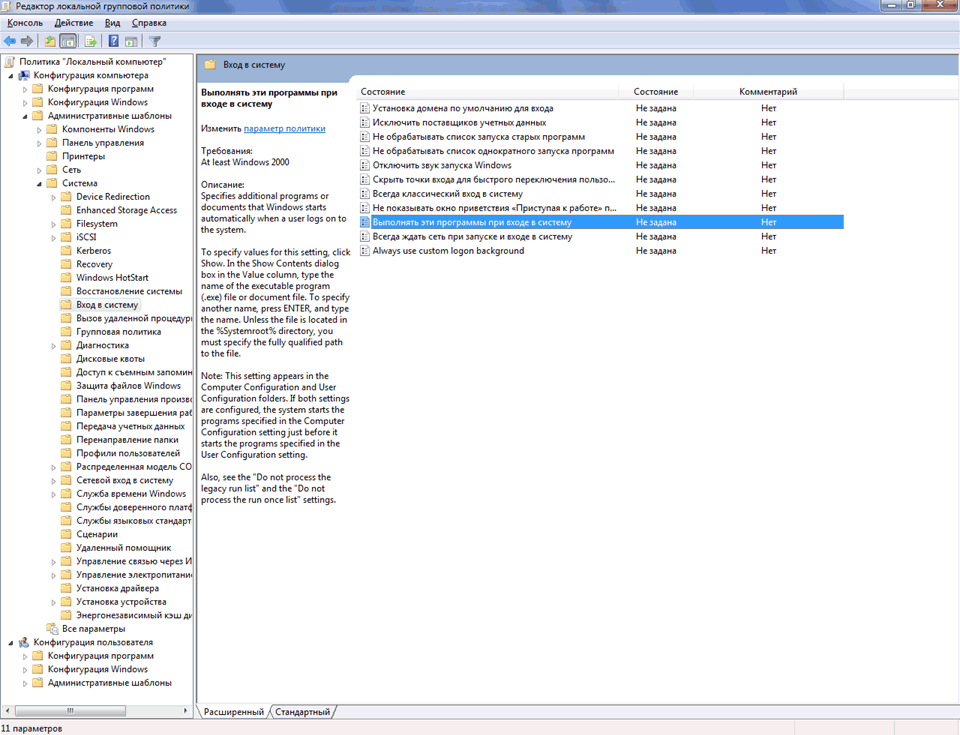Collapse the Конфигурация компьютера node
Viewport: 960px width, 735px height.
11,75
